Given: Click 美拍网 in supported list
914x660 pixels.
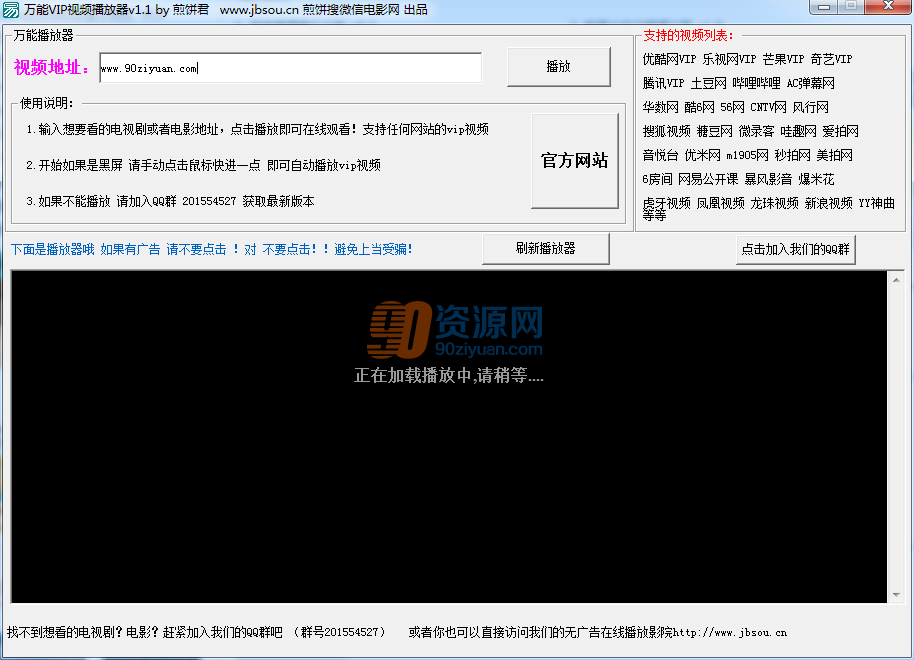Looking at the screenshot, I should tap(834, 155).
